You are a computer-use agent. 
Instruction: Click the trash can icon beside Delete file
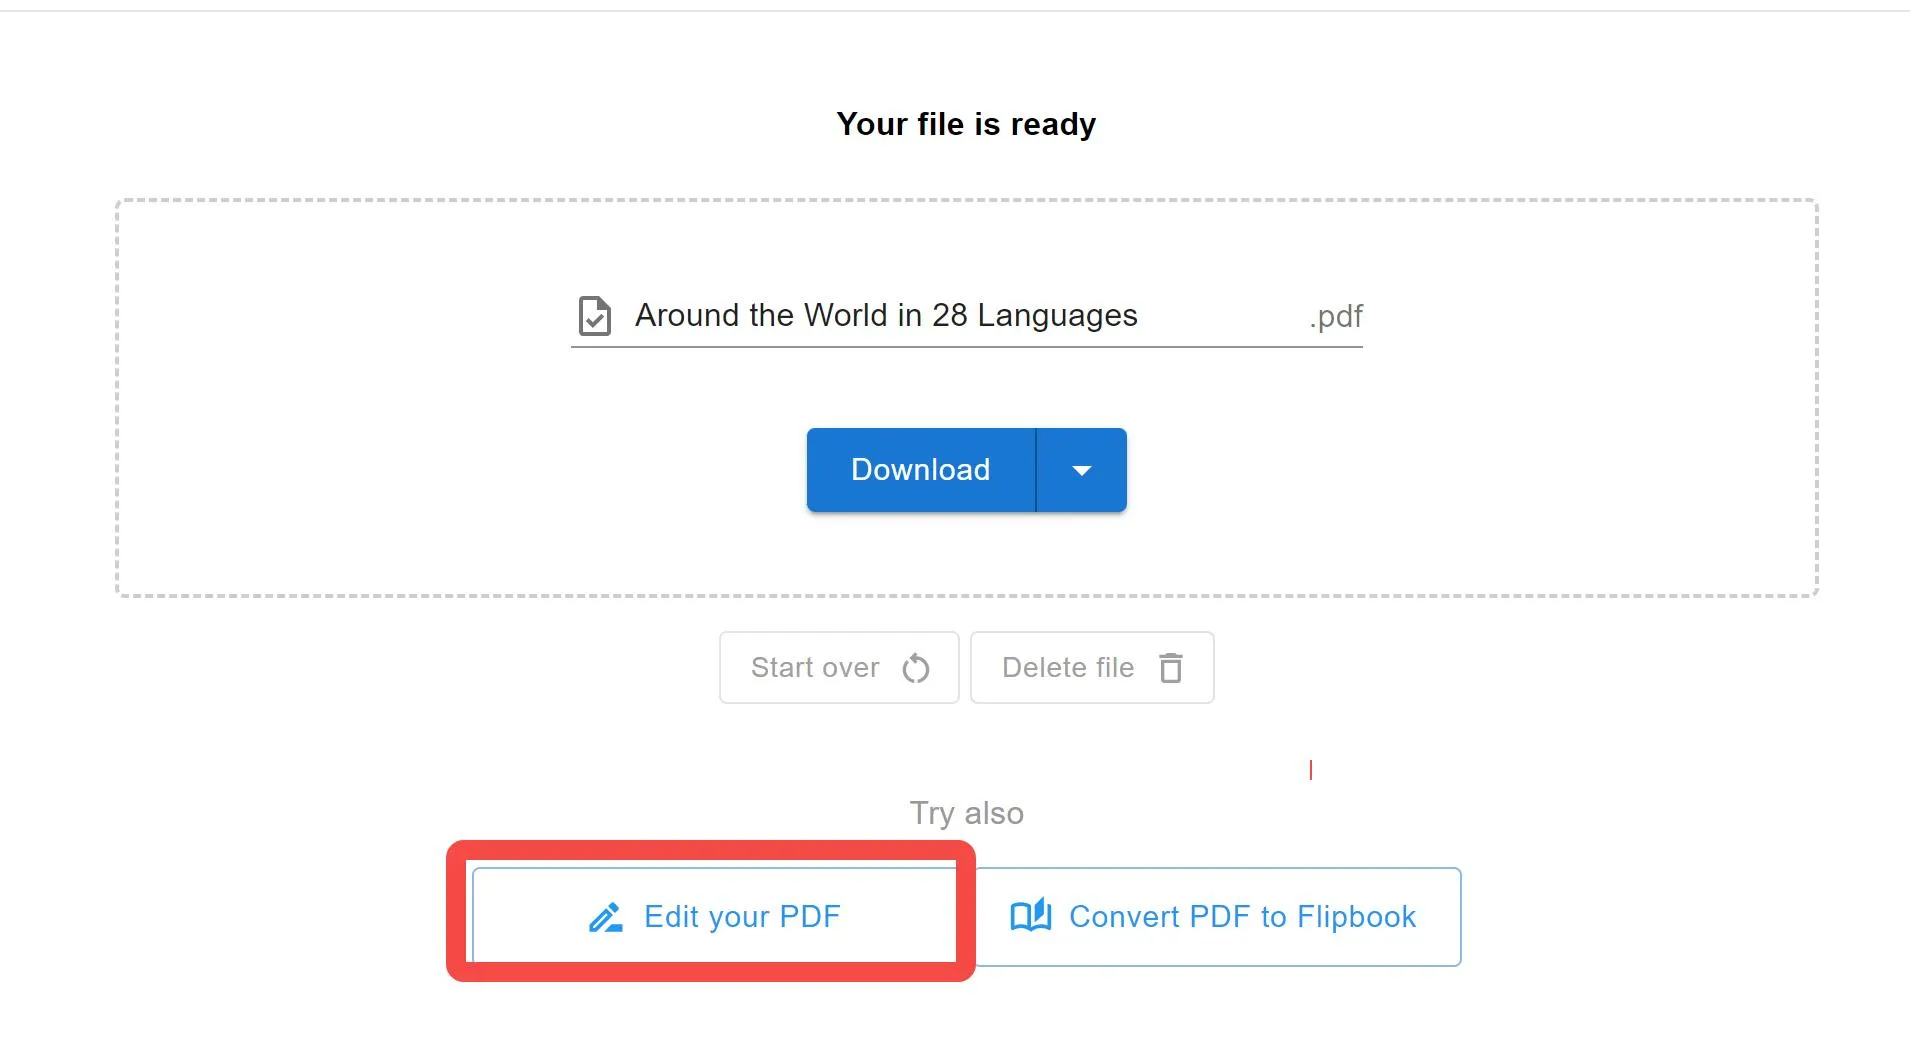[x=1172, y=668]
